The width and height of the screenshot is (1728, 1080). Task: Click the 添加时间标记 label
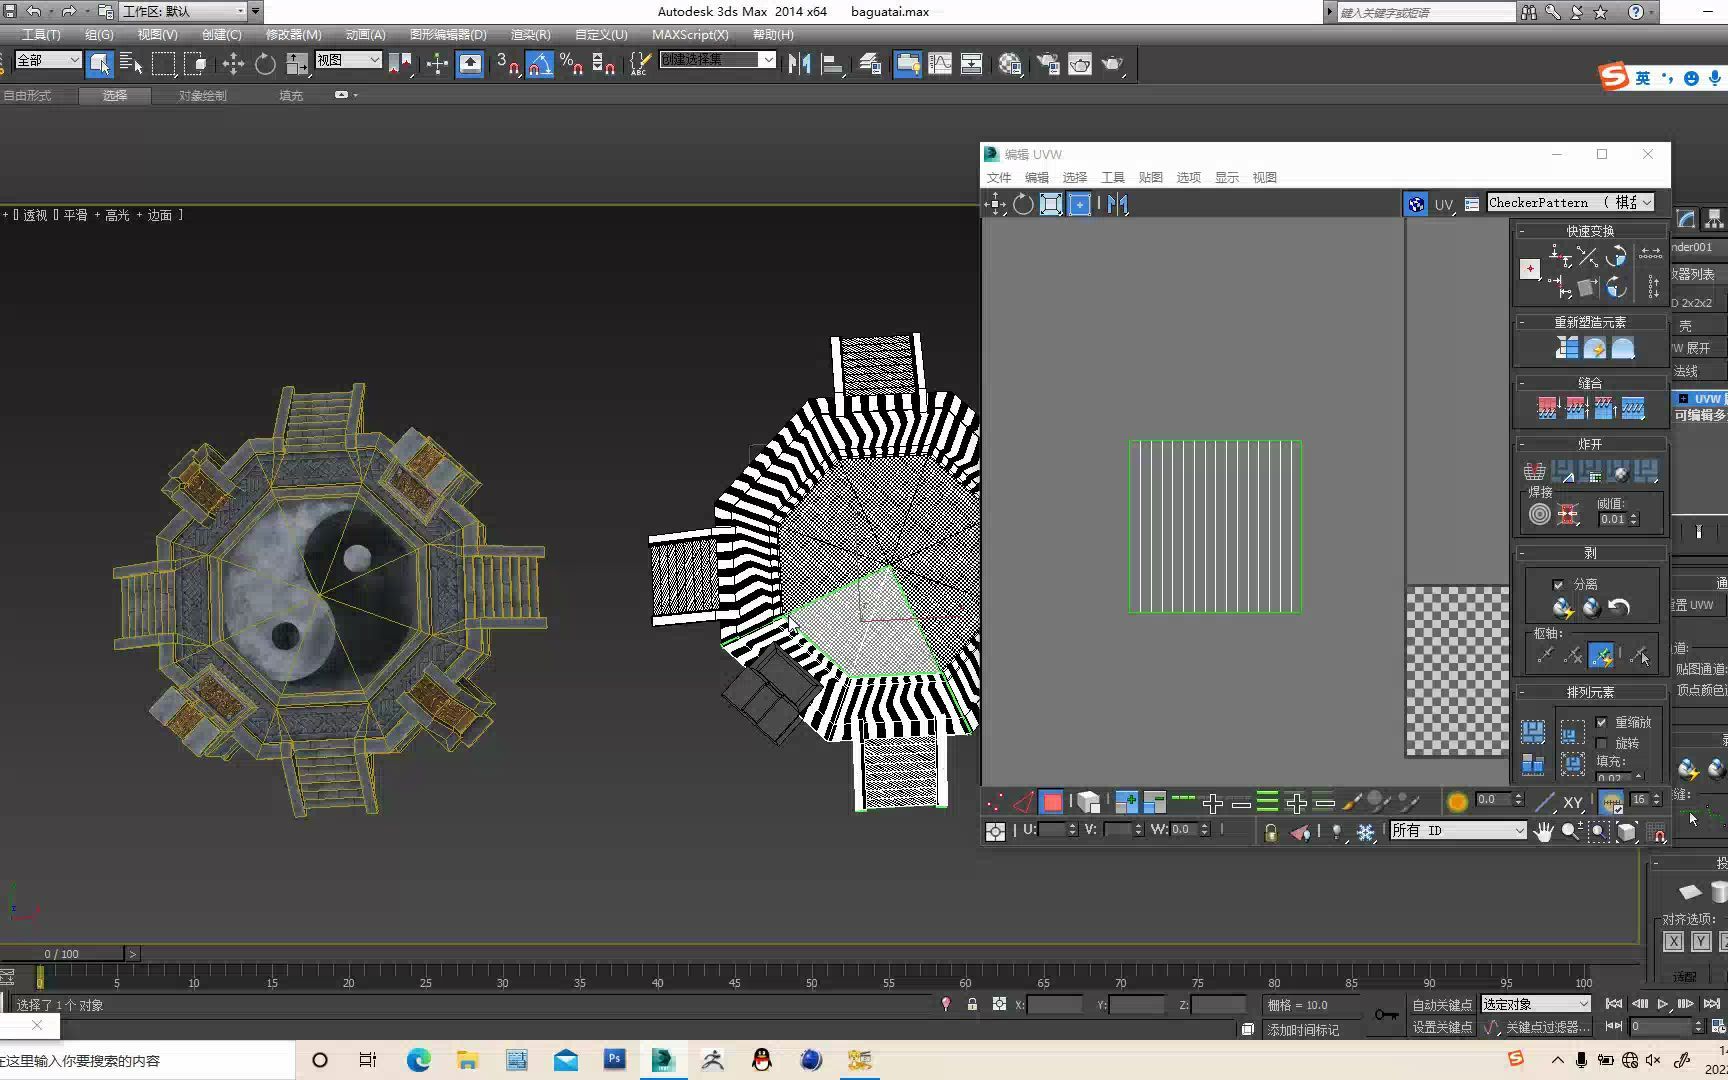(x=1303, y=1030)
